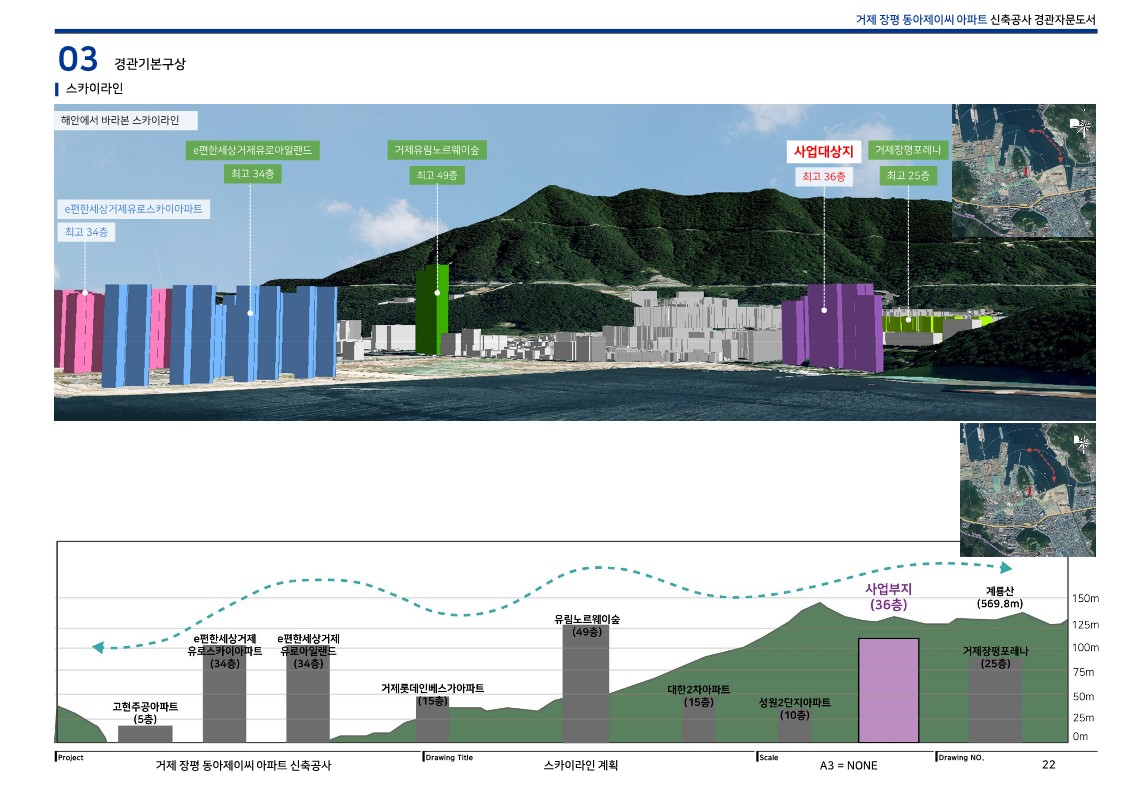Click the 해안에서 바라본 스카이라인 caption box
The height and width of the screenshot is (794, 1123).
coord(127,121)
